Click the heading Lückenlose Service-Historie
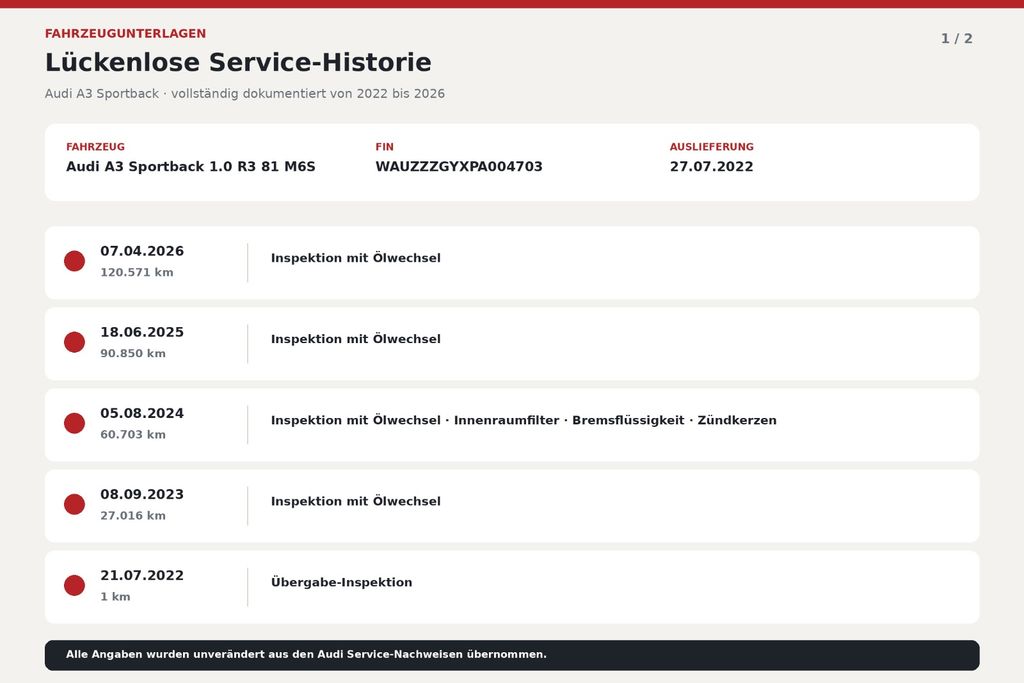 (238, 63)
